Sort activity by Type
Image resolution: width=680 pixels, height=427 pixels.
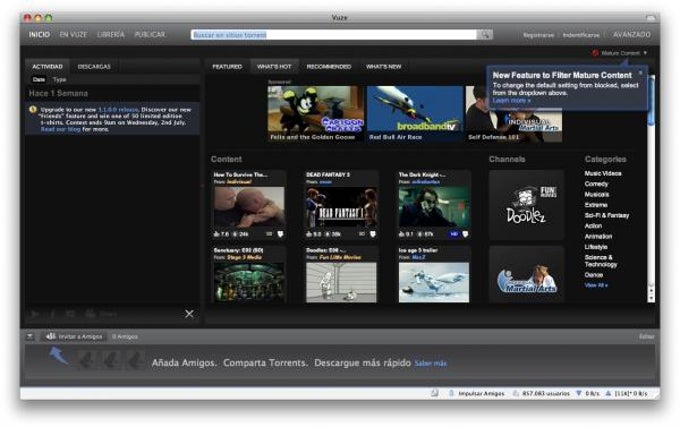point(59,80)
